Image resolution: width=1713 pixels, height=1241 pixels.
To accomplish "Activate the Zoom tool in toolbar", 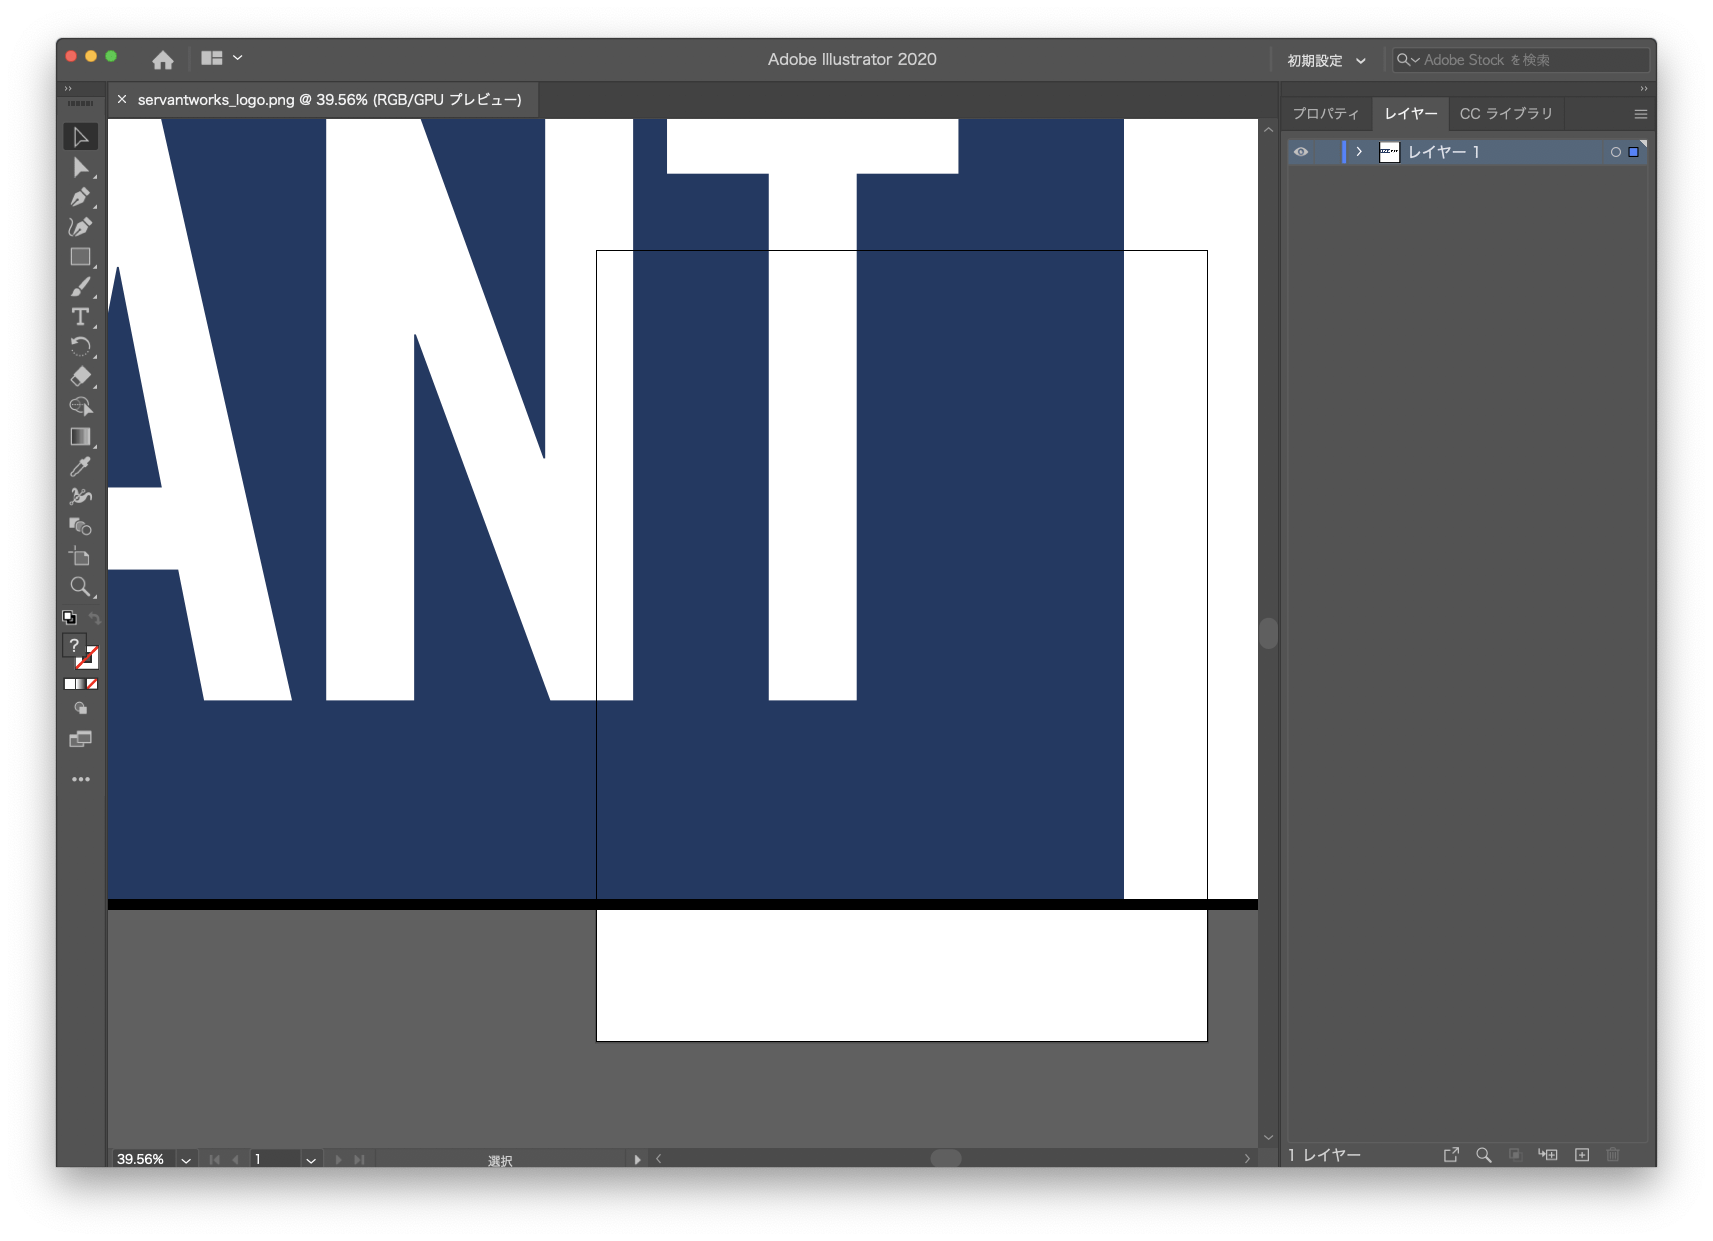I will tap(80, 587).
